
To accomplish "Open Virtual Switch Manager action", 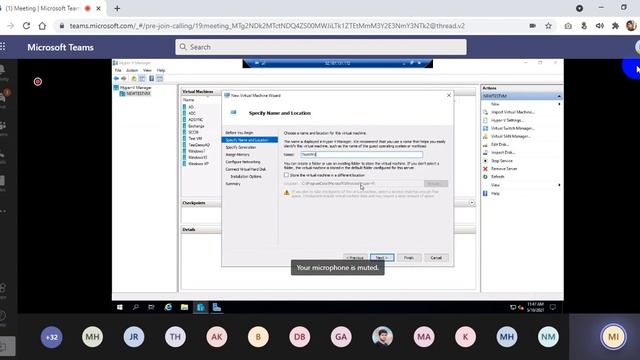I will [x=513, y=128].
